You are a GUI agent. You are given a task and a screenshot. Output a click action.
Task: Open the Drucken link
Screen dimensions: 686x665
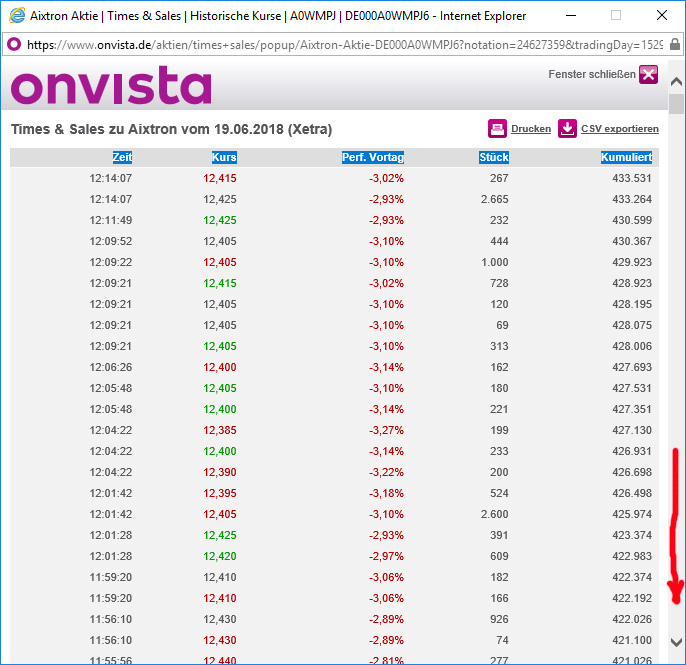(531, 129)
